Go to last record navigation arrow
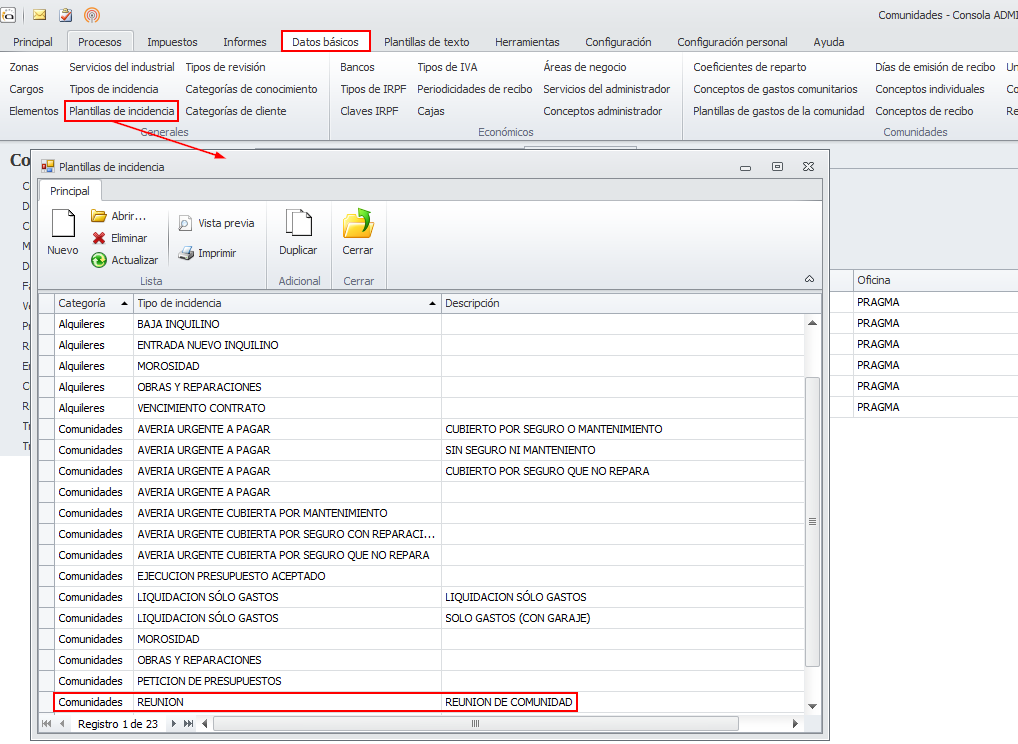Viewport: 1018px width, 744px height. point(188,723)
